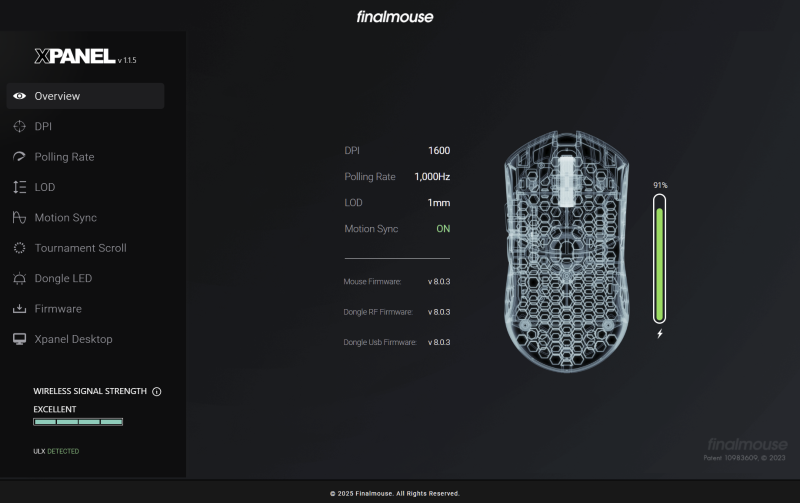Click the Dongle Usb Firmware label

point(380,342)
